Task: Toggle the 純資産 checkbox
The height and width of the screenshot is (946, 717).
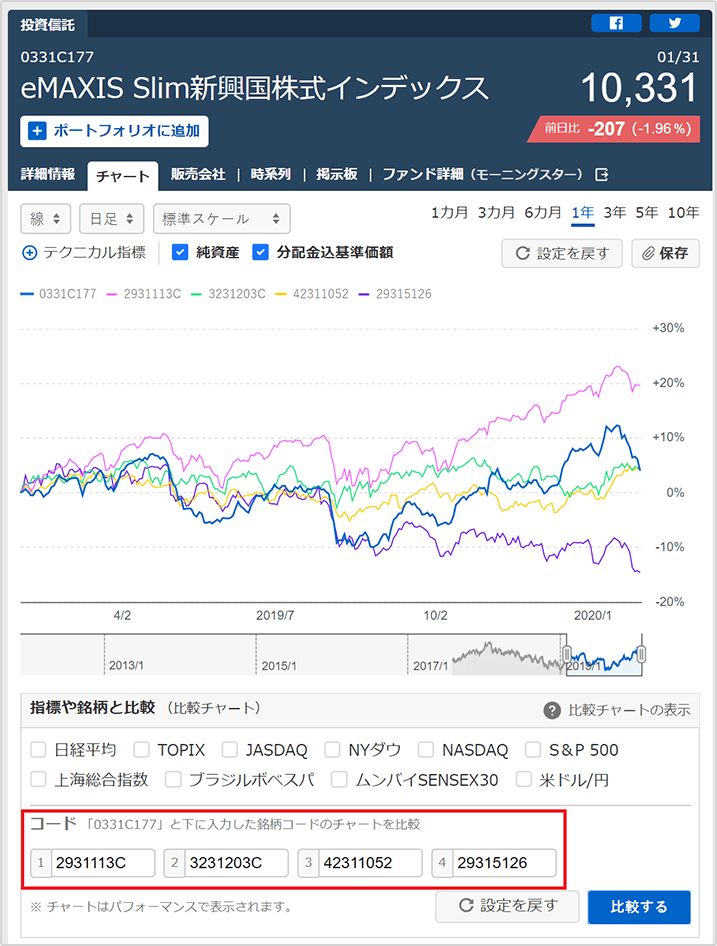Action: pos(180,252)
